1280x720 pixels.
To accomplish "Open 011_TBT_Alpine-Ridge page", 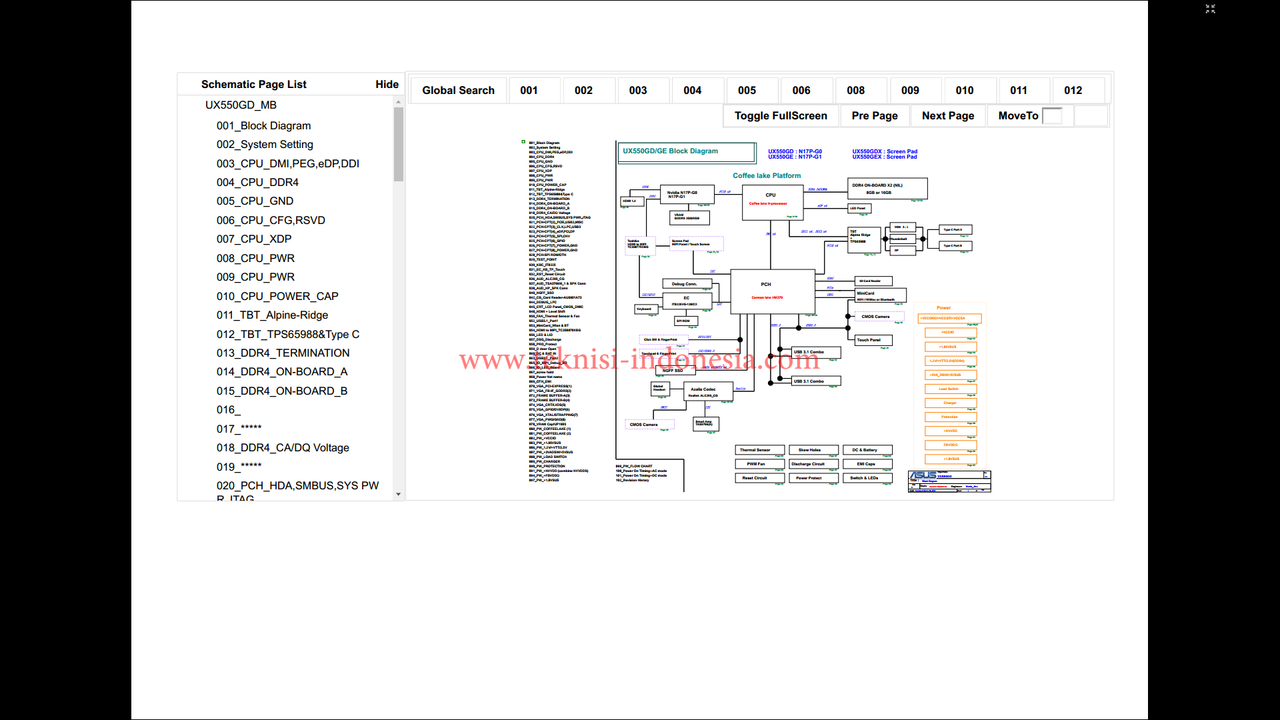I will tap(272, 315).
